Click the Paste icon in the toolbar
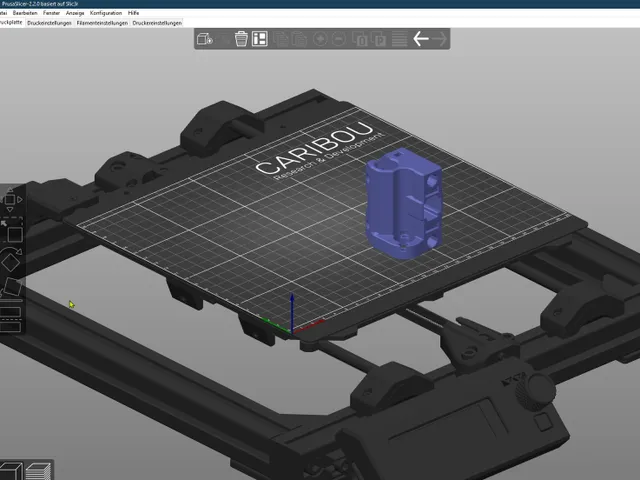Image resolution: width=640 pixels, height=480 pixels. [x=299, y=39]
